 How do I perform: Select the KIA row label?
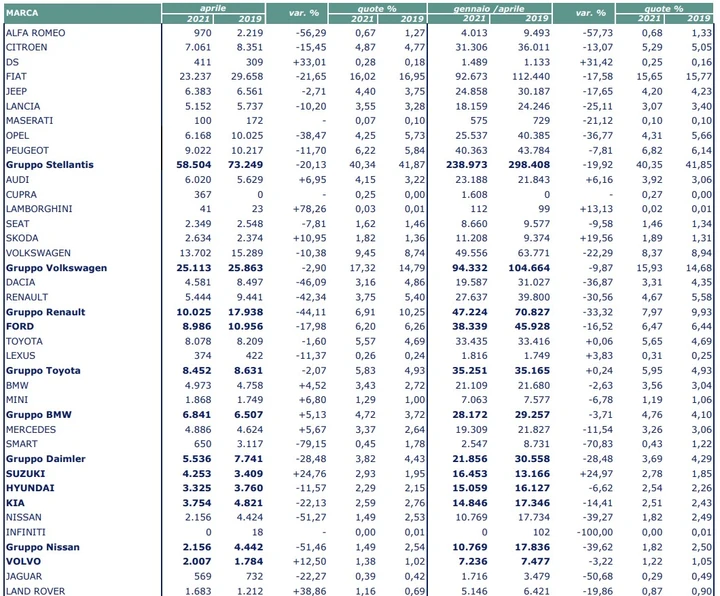[15, 503]
